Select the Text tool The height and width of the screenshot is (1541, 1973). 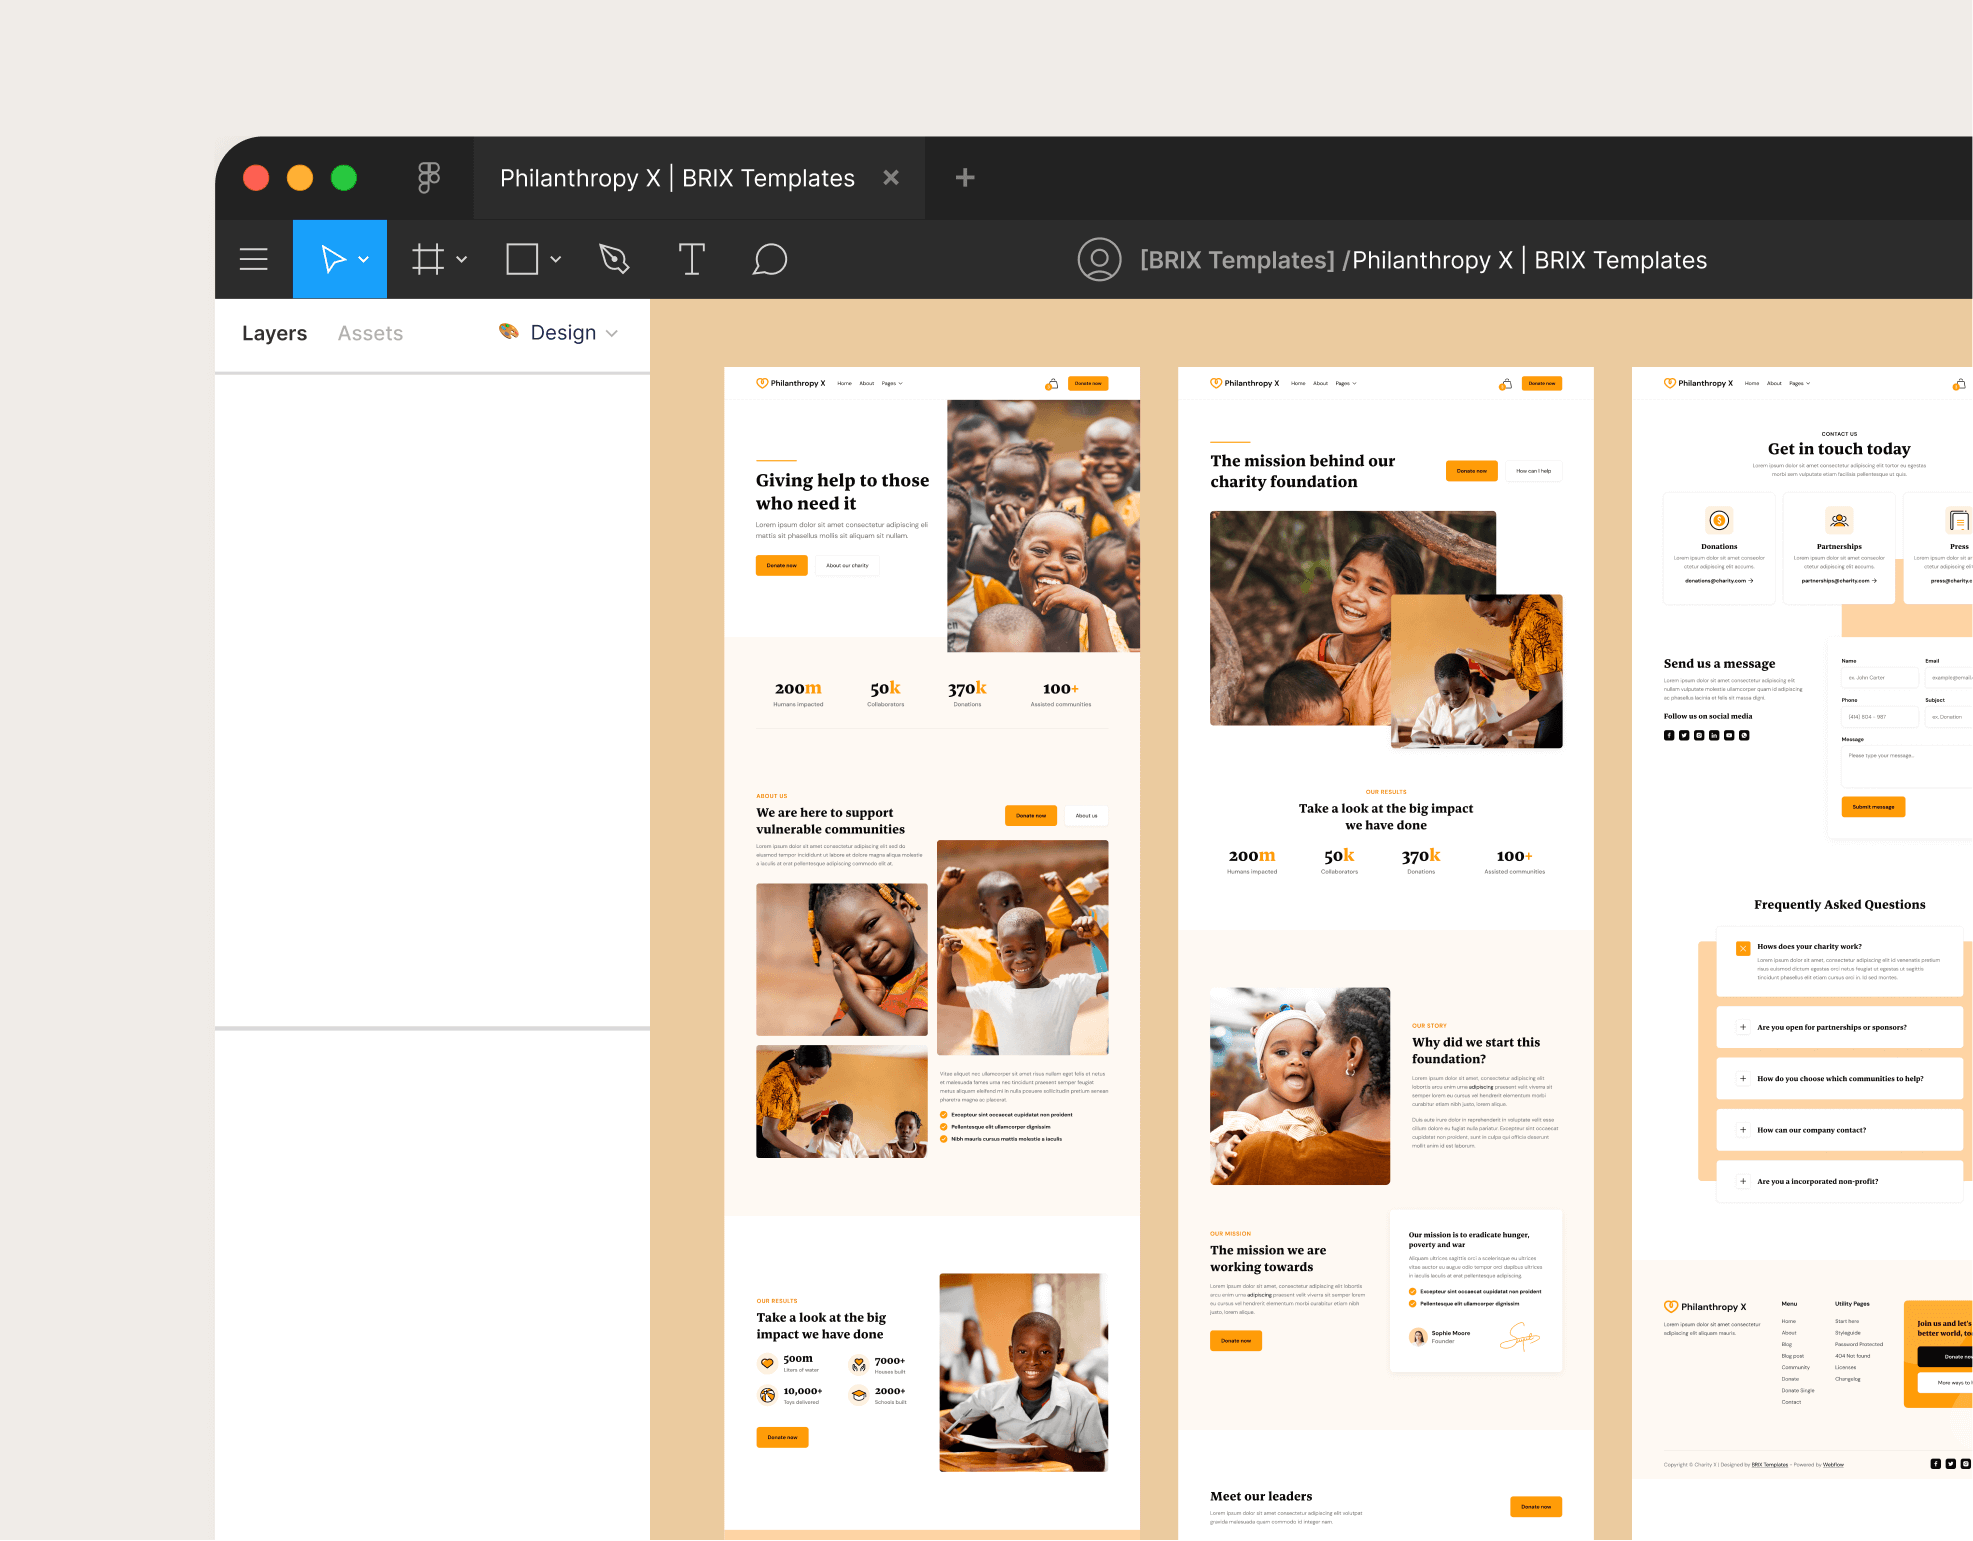coord(691,259)
